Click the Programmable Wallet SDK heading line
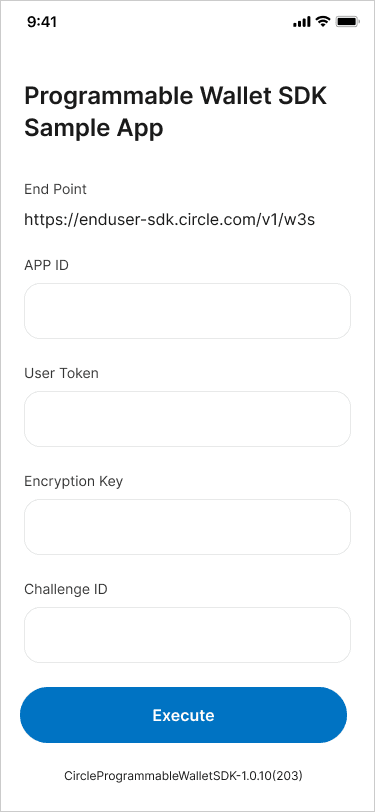 176,97
